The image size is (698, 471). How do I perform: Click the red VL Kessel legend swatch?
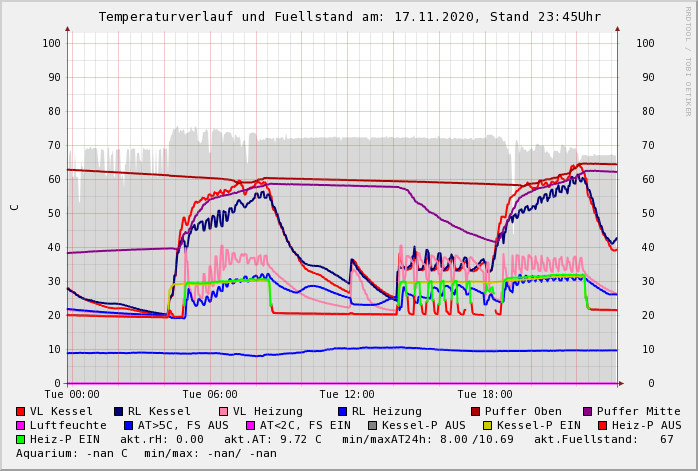point(21,411)
